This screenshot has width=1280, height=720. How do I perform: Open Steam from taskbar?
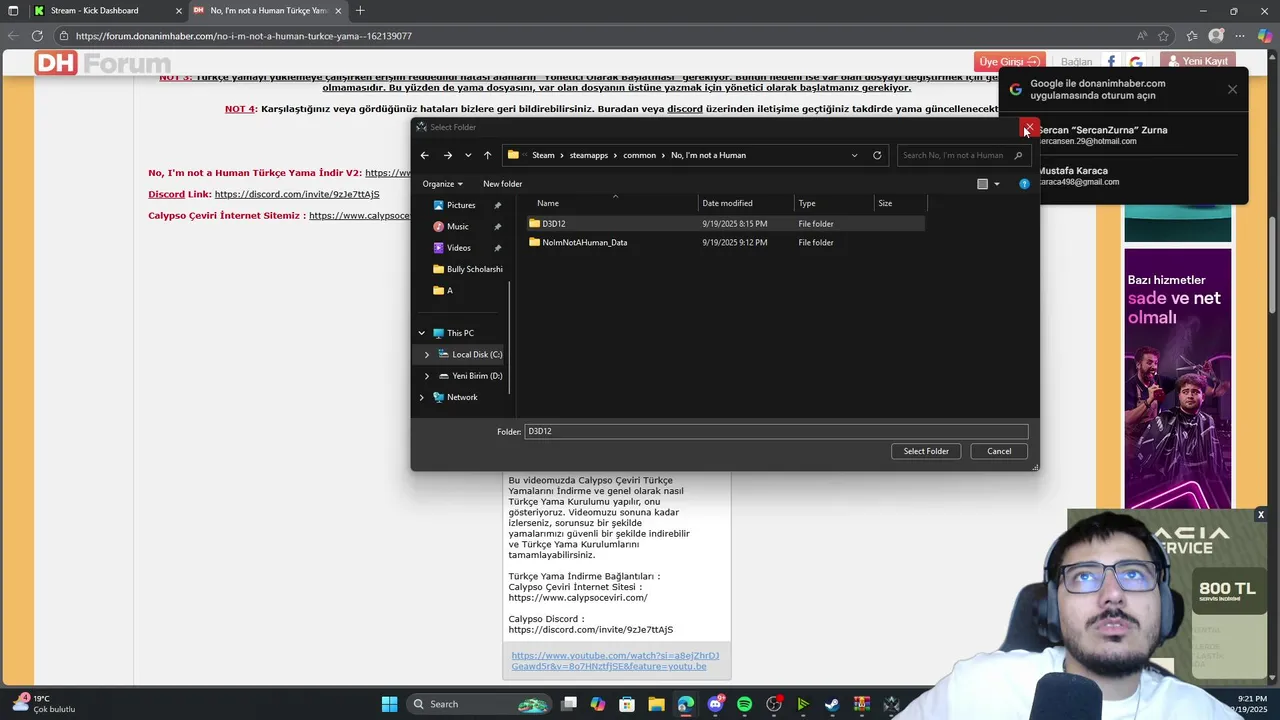832,704
